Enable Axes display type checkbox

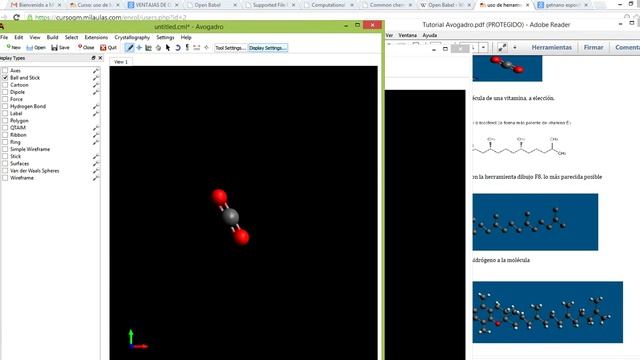coord(5,71)
